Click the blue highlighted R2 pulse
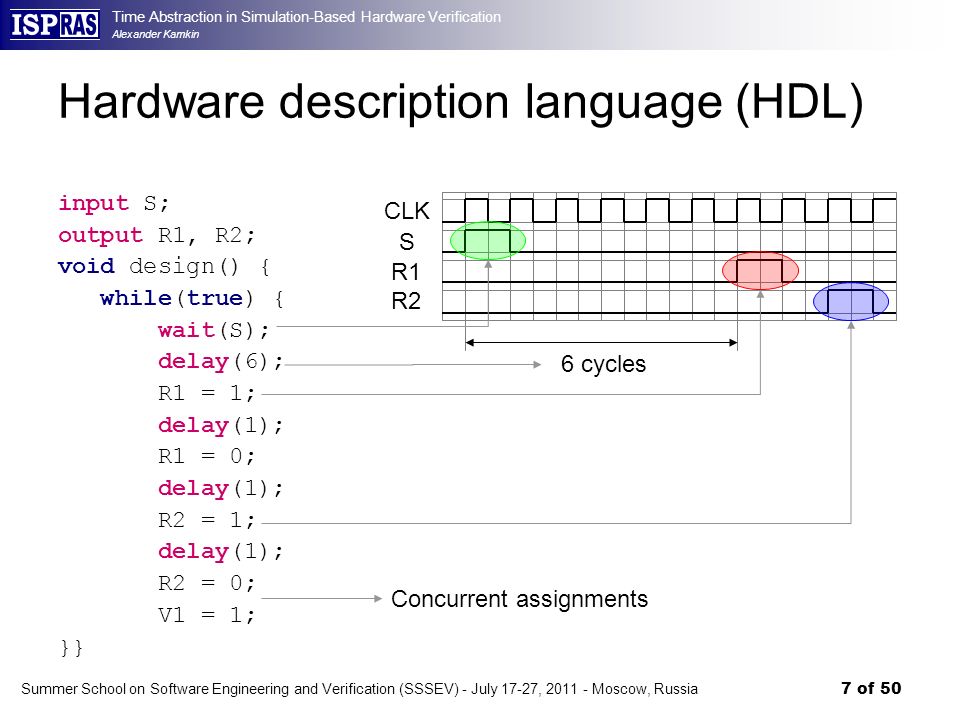Viewport: 960px width, 720px height. [851, 301]
